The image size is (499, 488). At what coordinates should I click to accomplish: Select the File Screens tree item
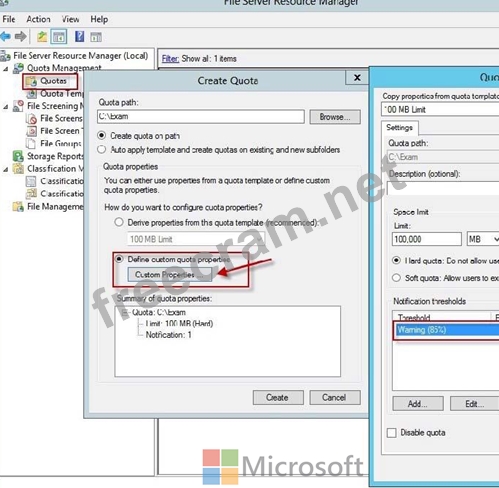61,118
